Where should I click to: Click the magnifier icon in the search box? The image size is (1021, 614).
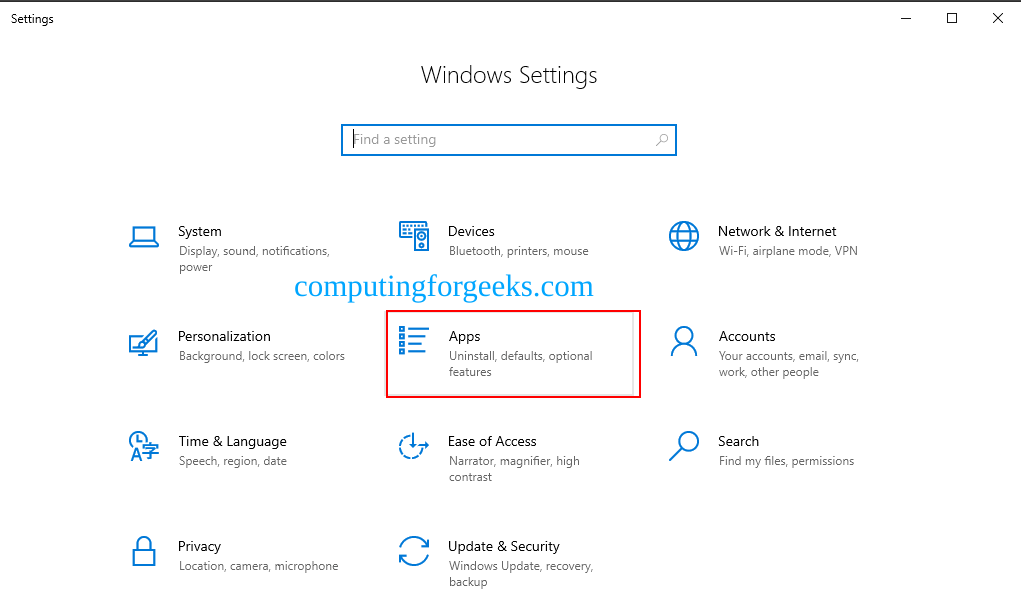point(661,140)
